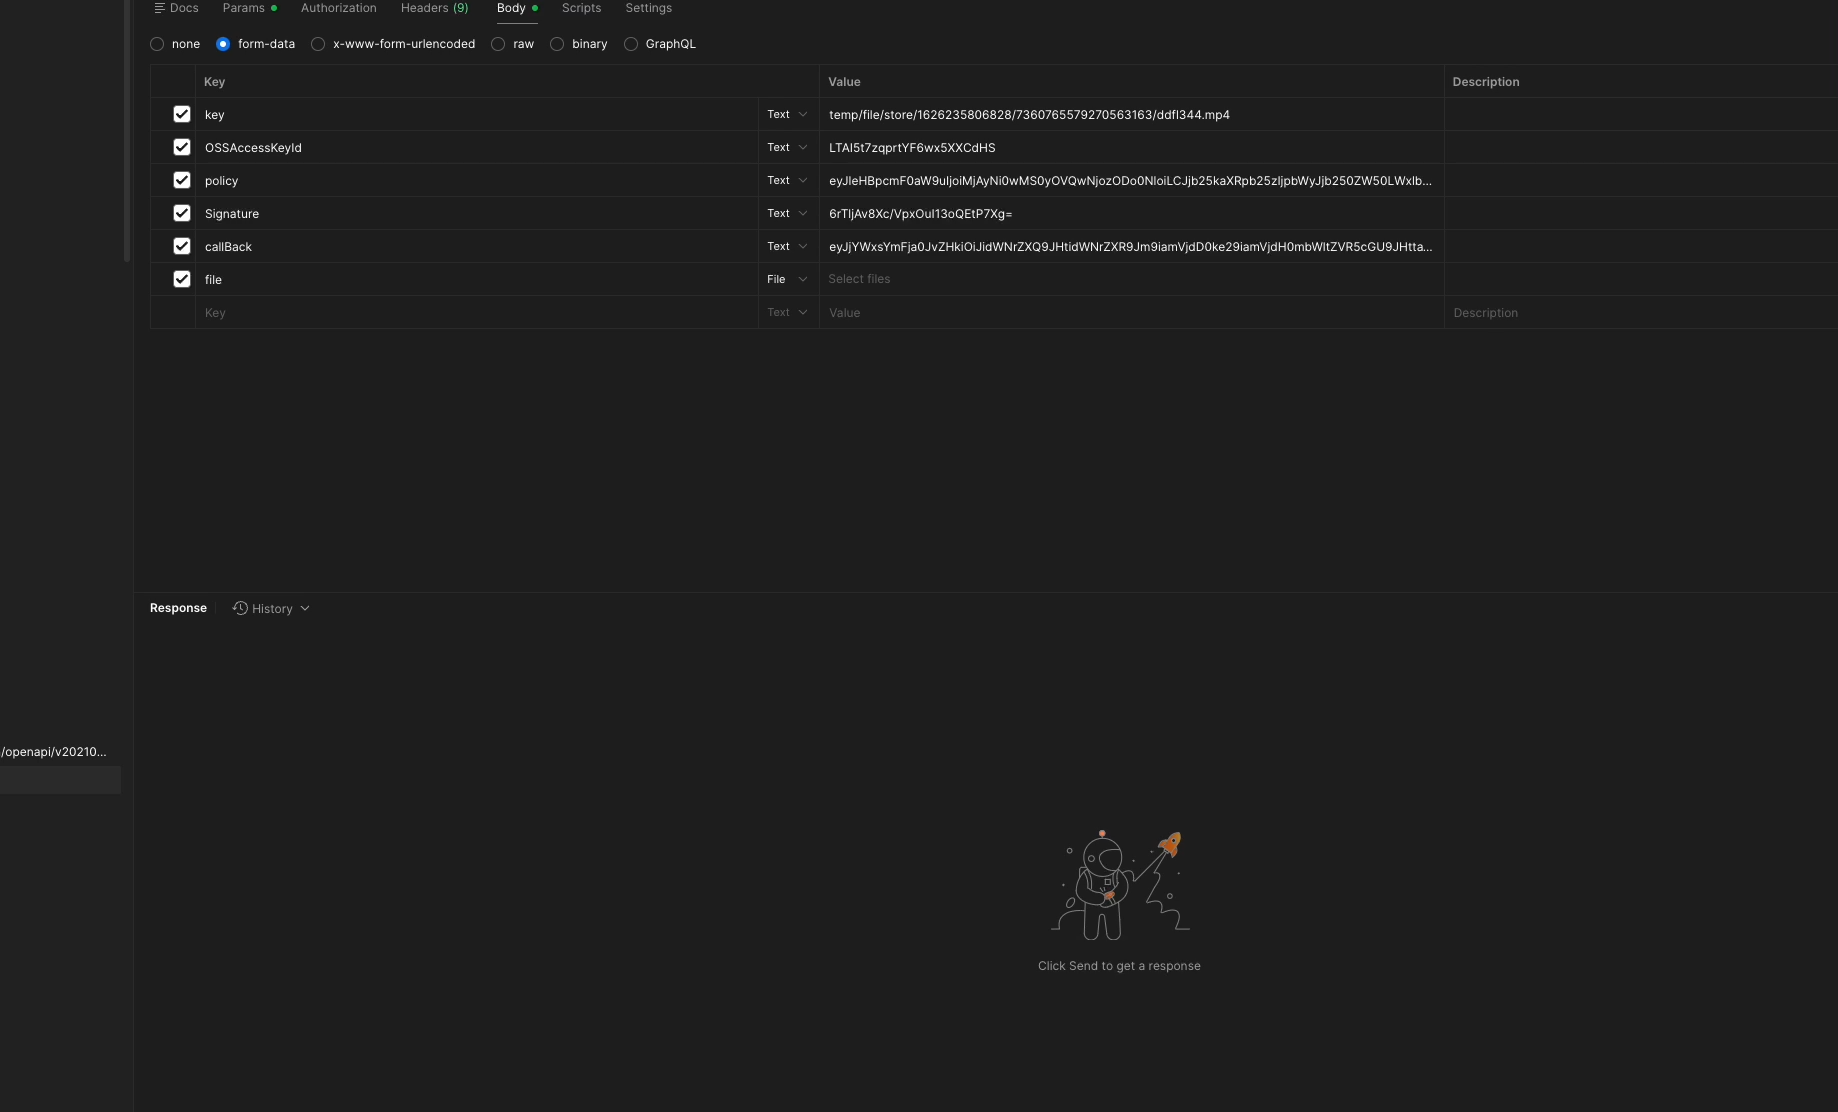Select the raw body type
This screenshot has height=1112, width=1838.
click(498, 44)
